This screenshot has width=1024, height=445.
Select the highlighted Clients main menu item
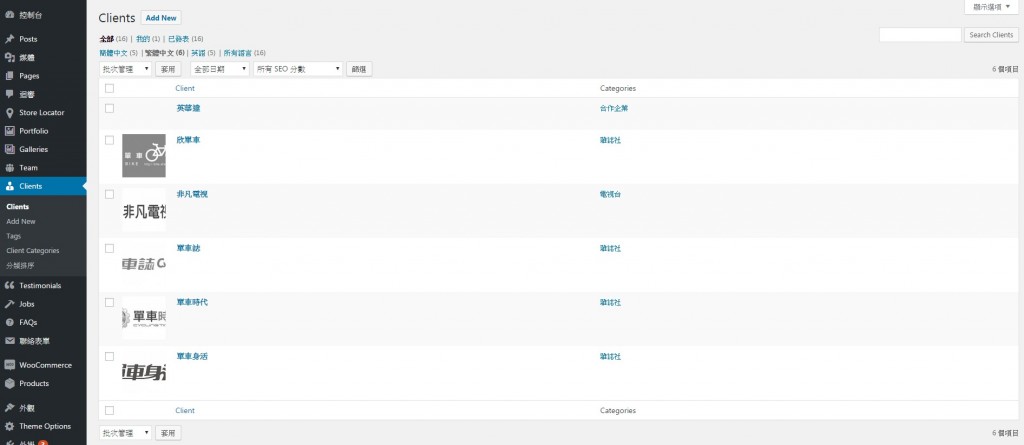click(43, 186)
